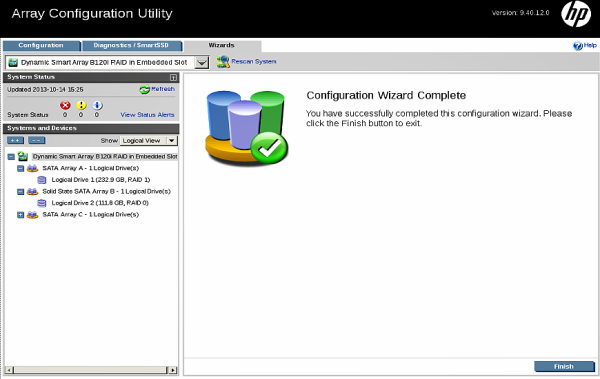Click the Logical Drive 2 icon
Screen dimensions: 600x379
pyautogui.click(x=42, y=203)
